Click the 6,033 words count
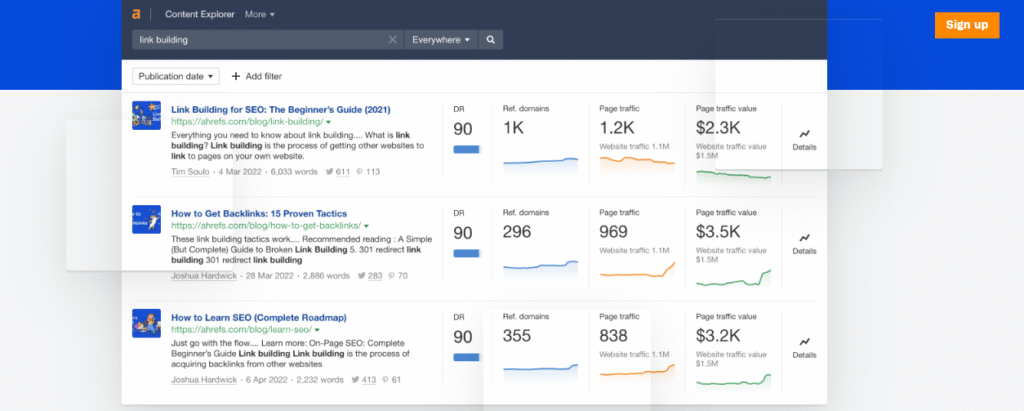 [x=294, y=172]
